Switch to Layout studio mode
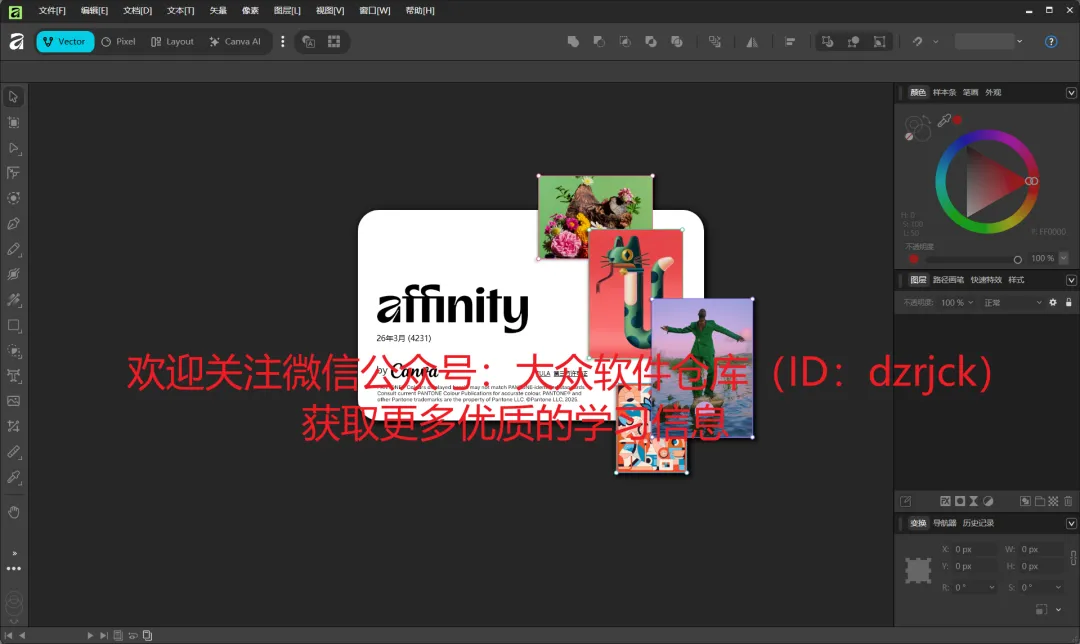 pos(172,41)
